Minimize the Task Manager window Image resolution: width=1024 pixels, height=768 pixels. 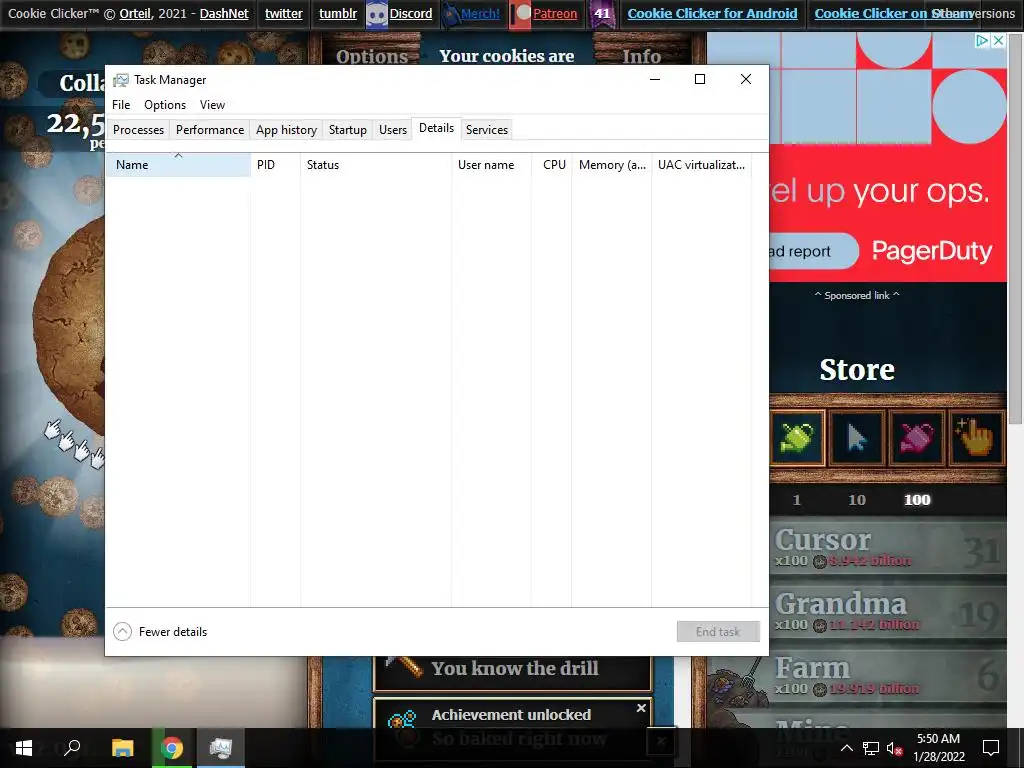(x=655, y=79)
